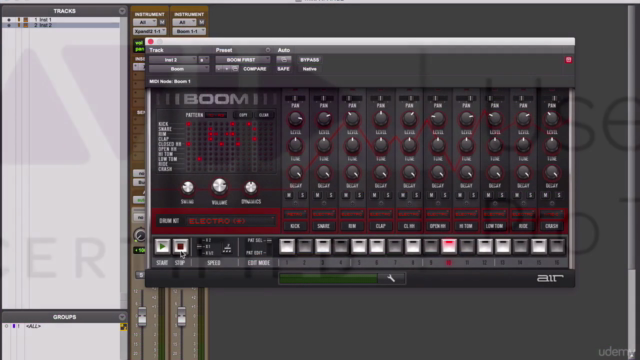Screen dimensions: 640x360
Task: Click the Kick pad button
Action: coord(295,226)
